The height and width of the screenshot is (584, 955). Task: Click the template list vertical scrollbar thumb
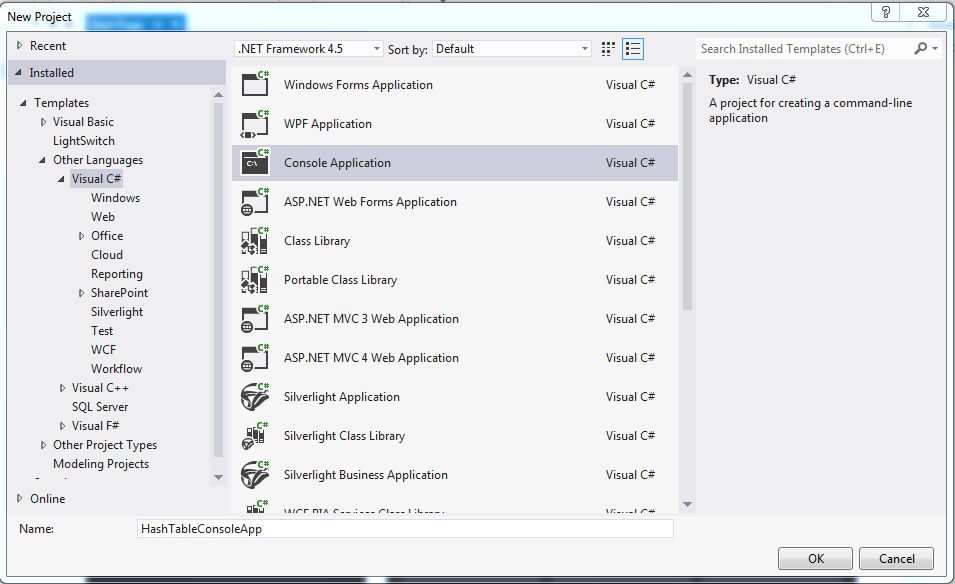pyautogui.click(x=687, y=196)
